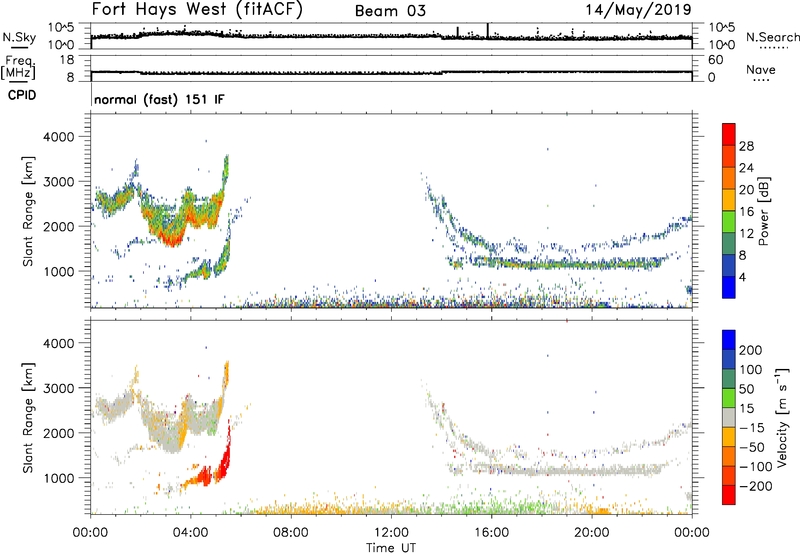The height and width of the screenshot is (554, 800).
Task: Click the 'Freq. [MHz]' label
Action: click(x=18, y=67)
